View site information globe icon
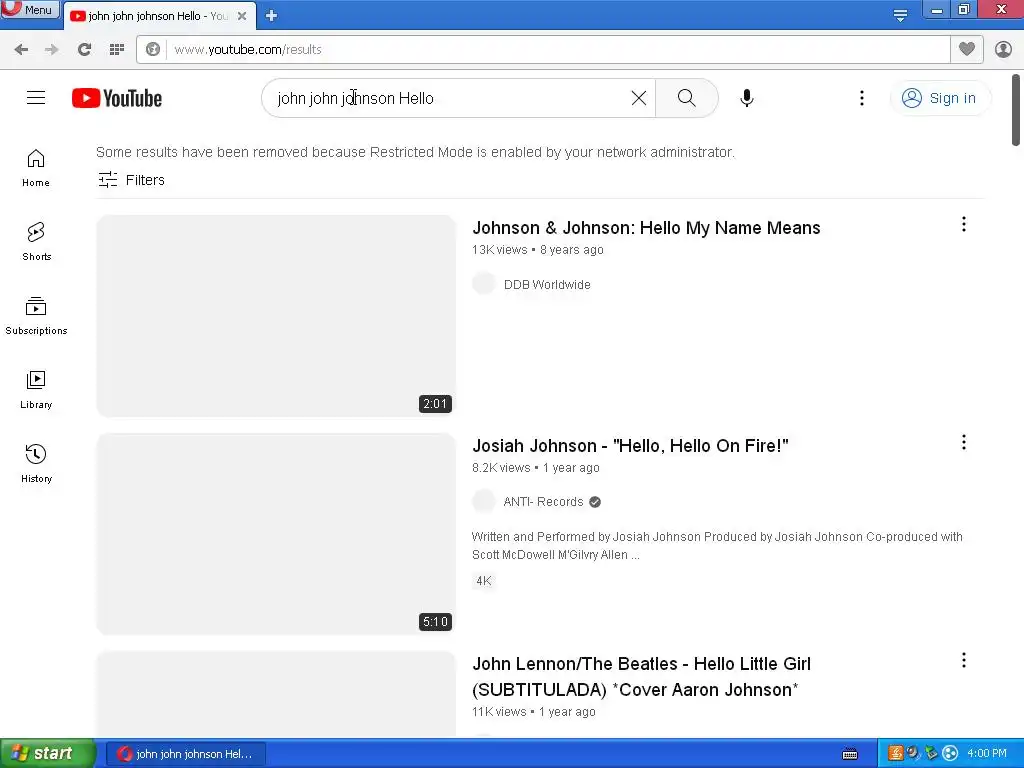This screenshot has height=768, width=1024. tap(153, 50)
